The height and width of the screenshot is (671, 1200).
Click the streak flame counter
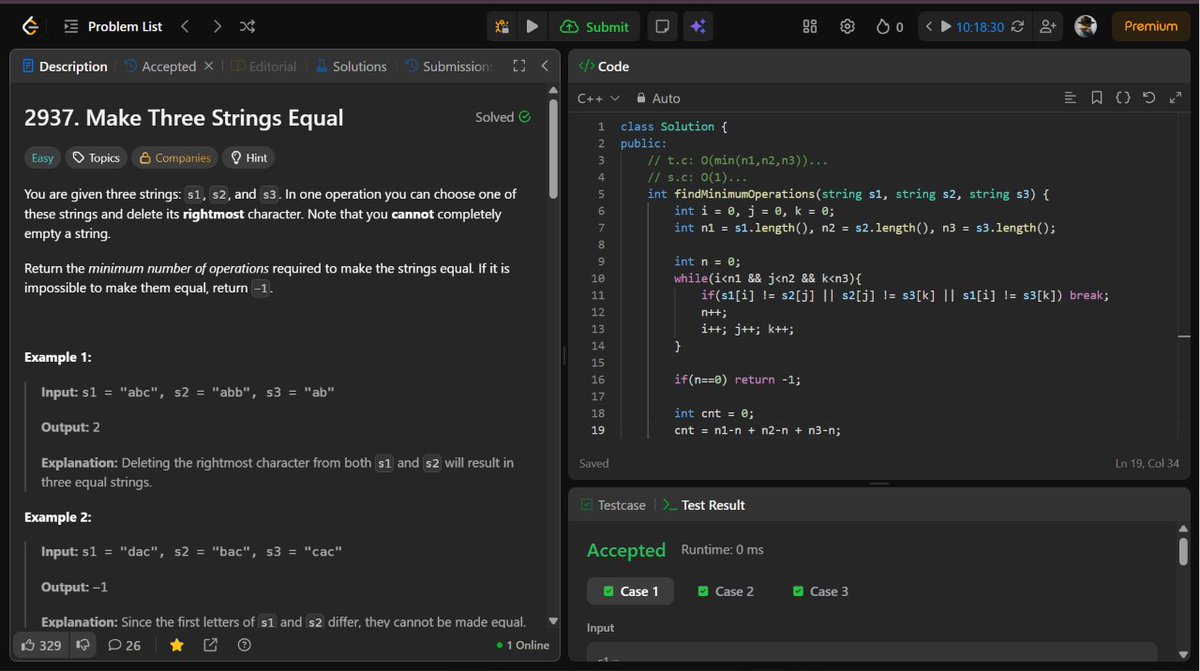click(x=889, y=27)
